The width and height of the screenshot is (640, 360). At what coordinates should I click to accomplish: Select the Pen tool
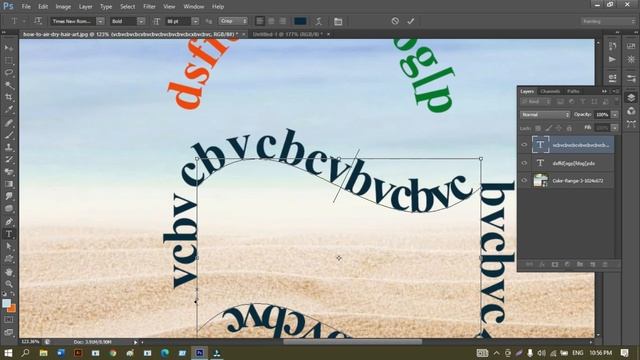tap(9, 222)
